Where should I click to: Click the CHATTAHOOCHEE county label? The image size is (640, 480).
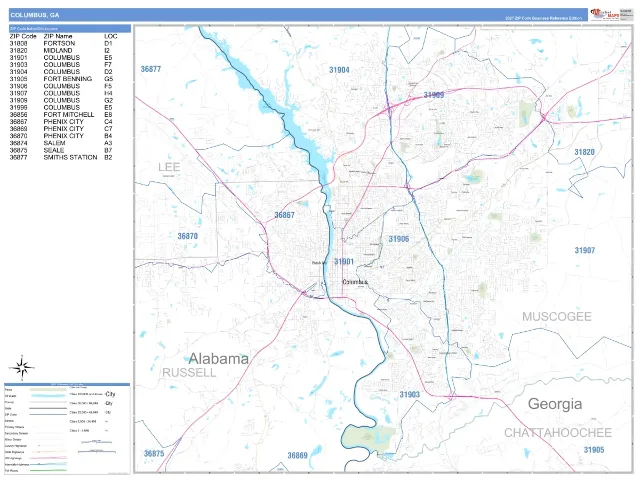click(x=558, y=433)
